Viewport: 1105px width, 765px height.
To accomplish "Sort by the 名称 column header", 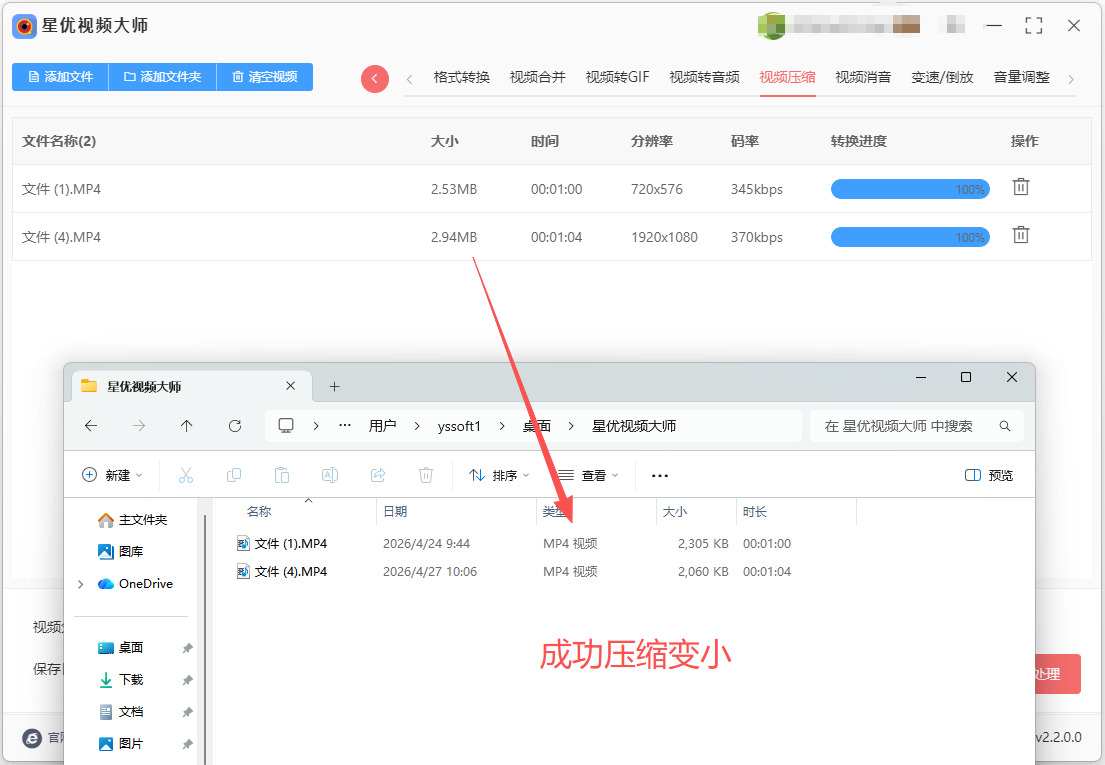I will [259, 511].
